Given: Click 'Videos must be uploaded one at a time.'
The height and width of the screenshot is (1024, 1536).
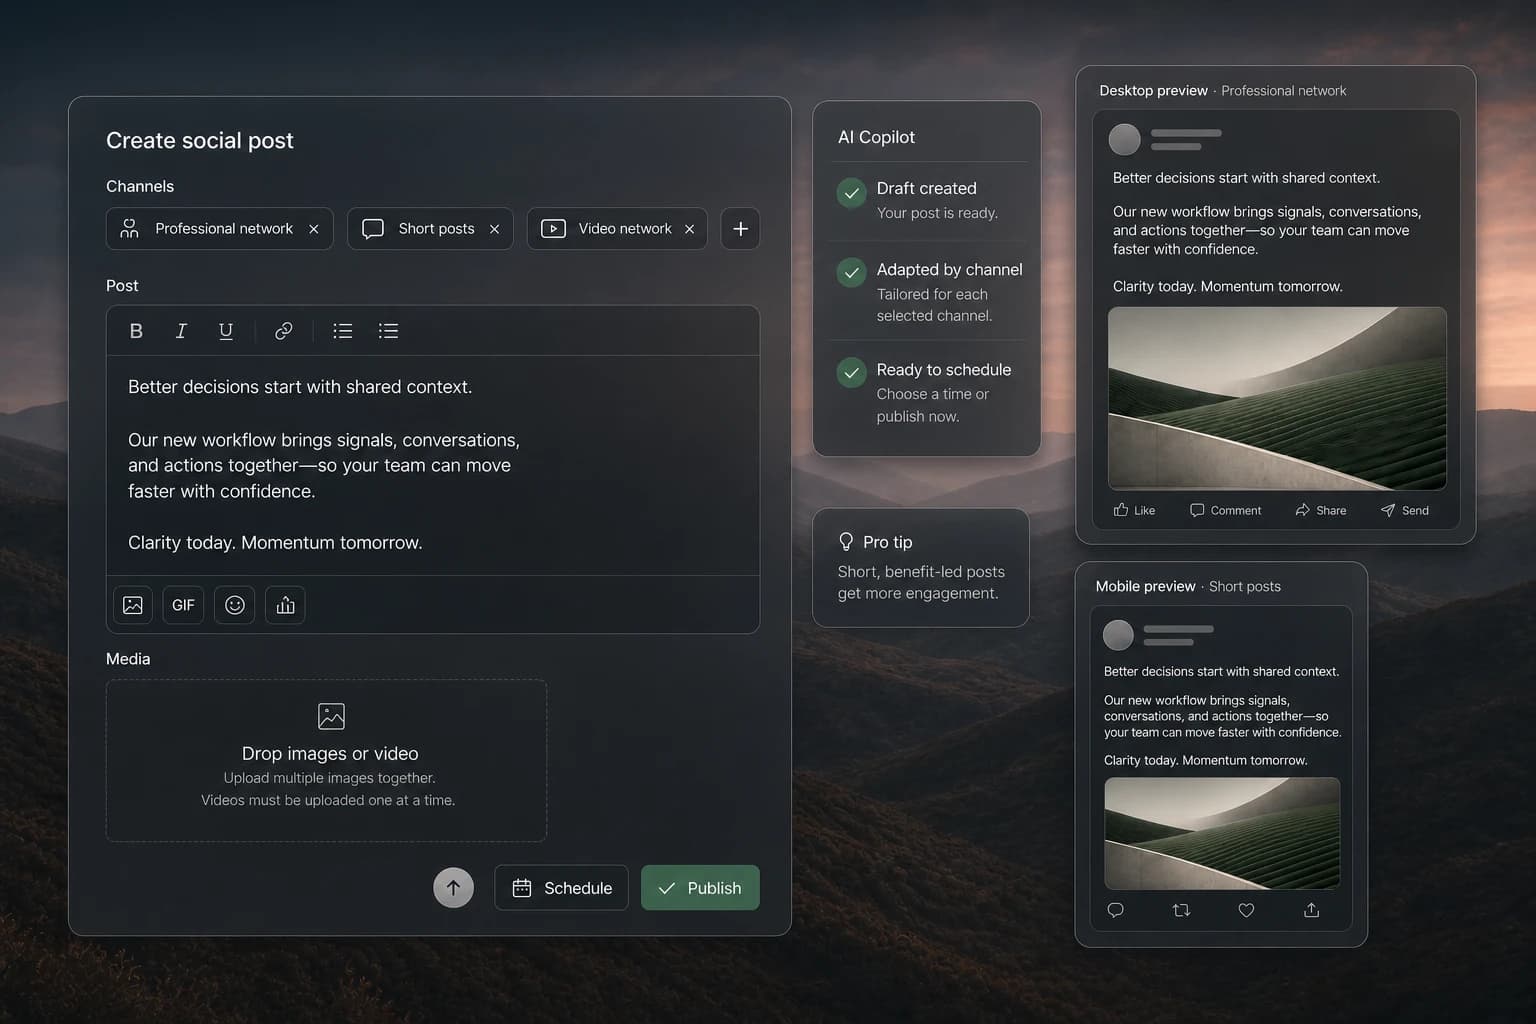Looking at the screenshot, I should pyautogui.click(x=328, y=800).
